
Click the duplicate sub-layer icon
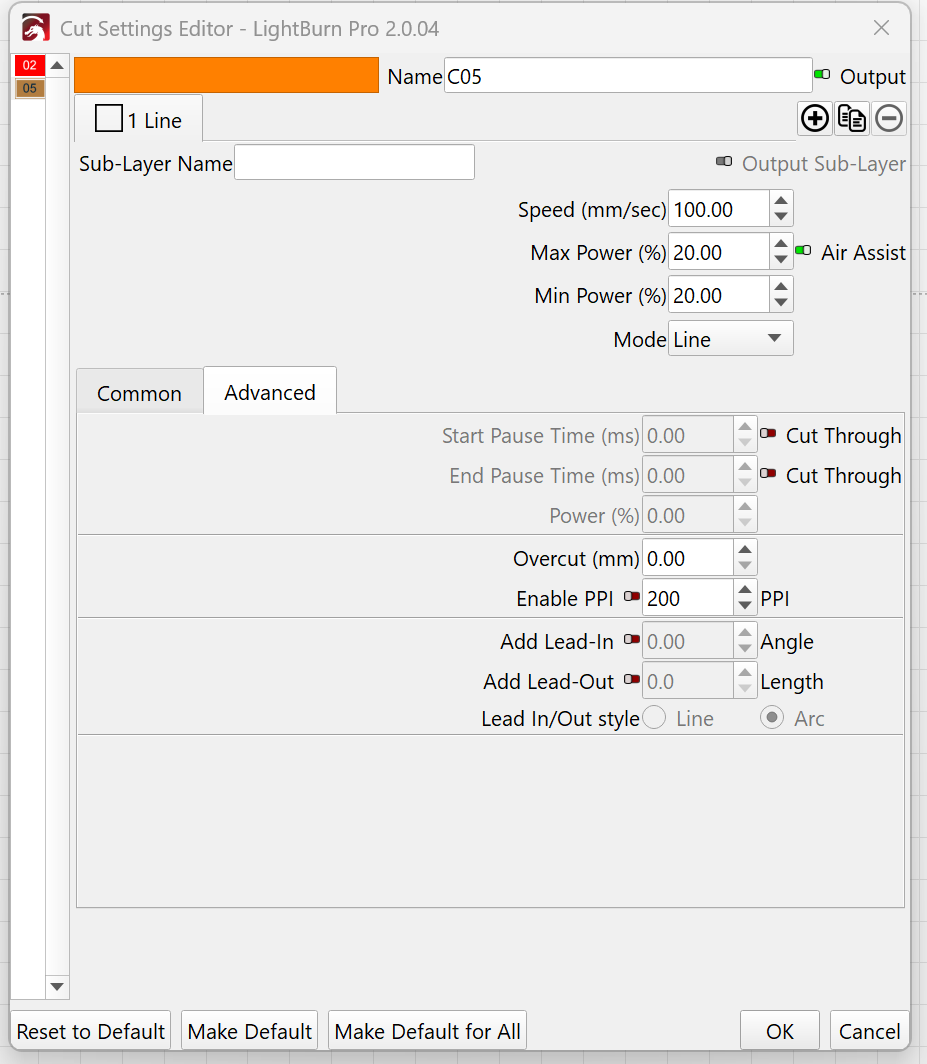point(852,118)
